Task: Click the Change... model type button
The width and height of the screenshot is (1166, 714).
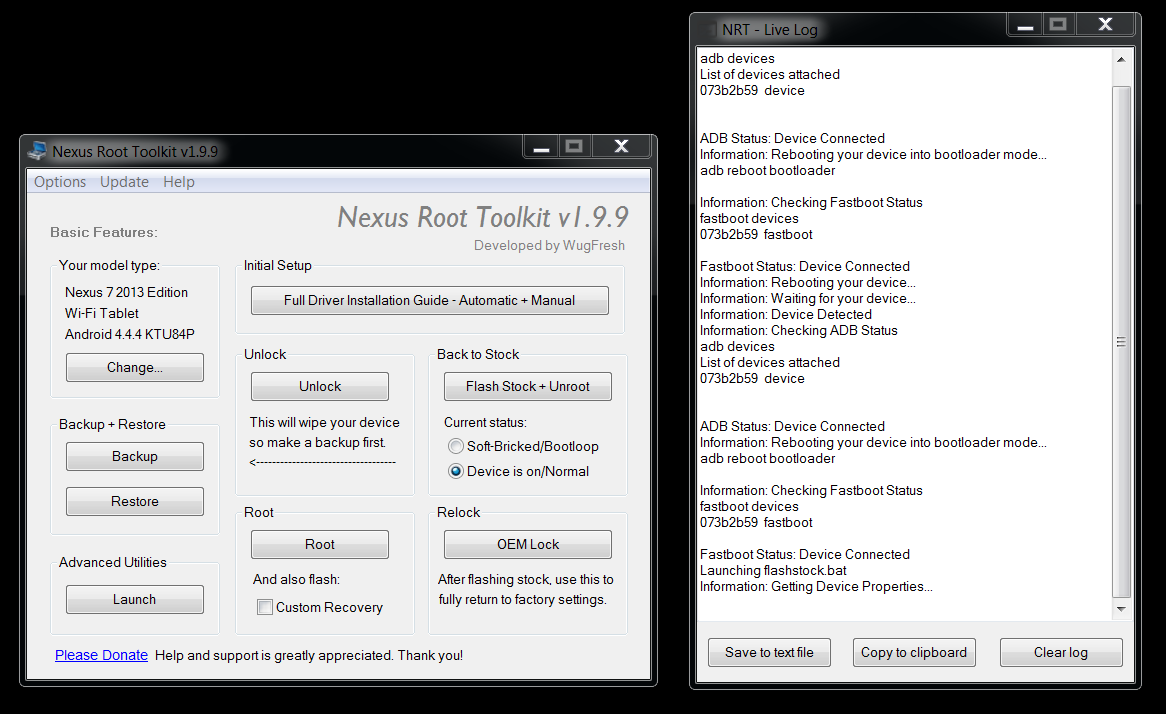Action: coord(135,367)
